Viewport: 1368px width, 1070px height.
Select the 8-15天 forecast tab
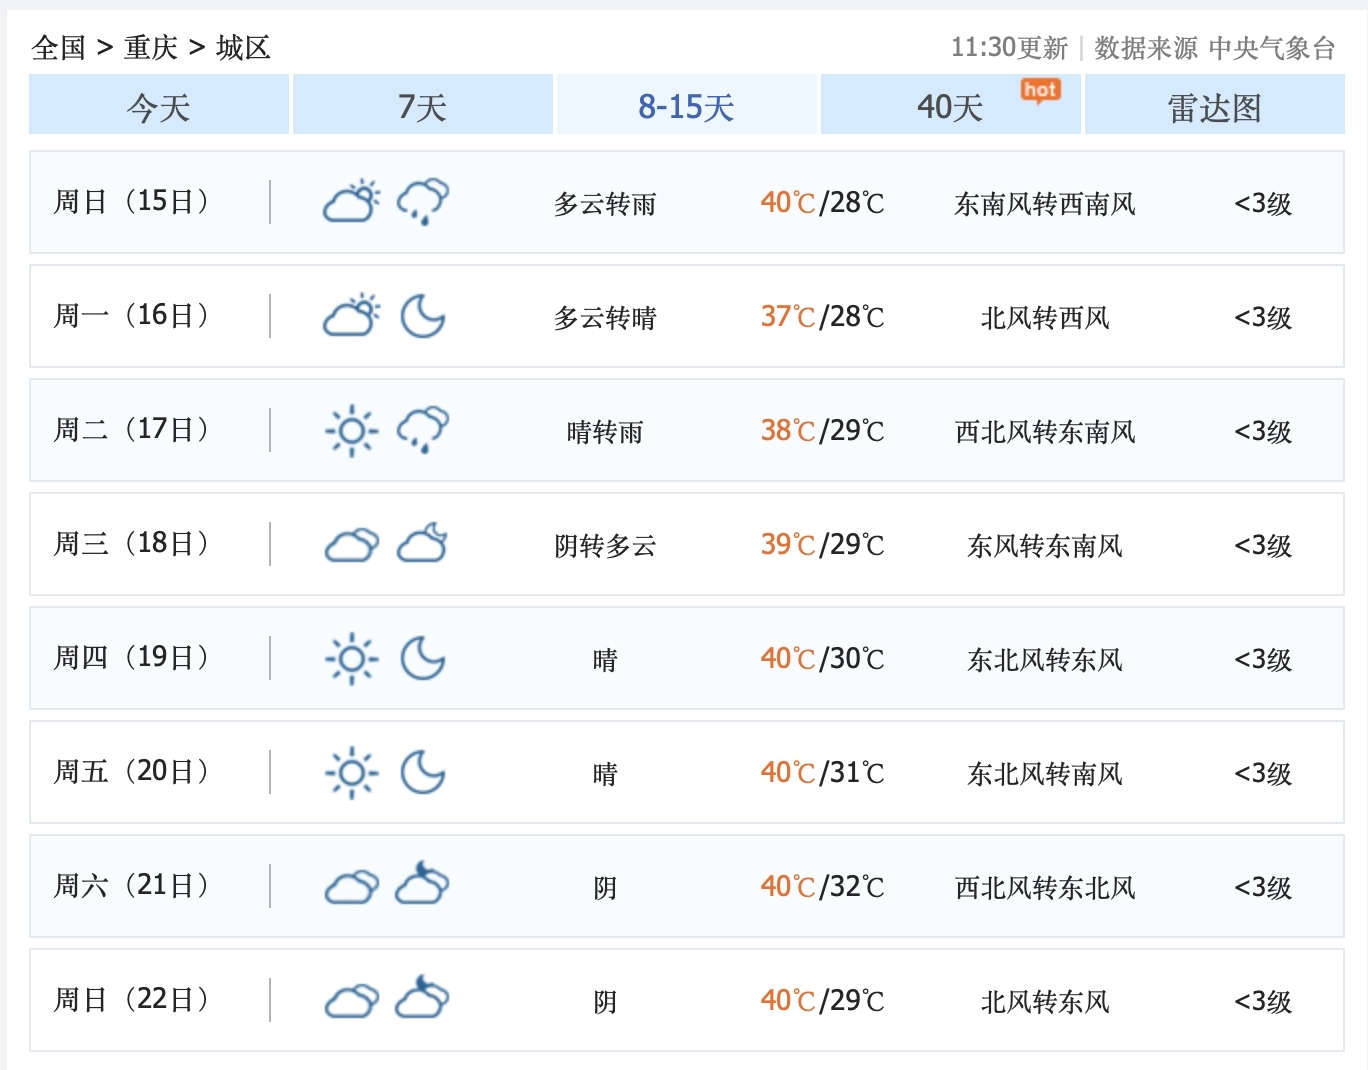[x=686, y=106]
